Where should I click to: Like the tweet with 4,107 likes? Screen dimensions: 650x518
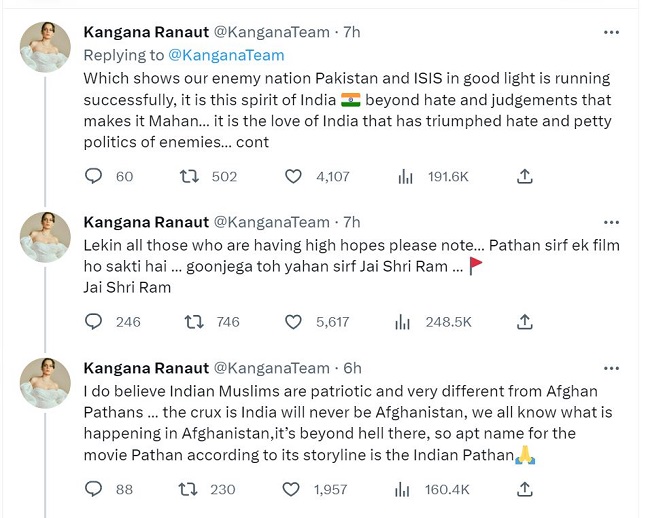coord(293,176)
